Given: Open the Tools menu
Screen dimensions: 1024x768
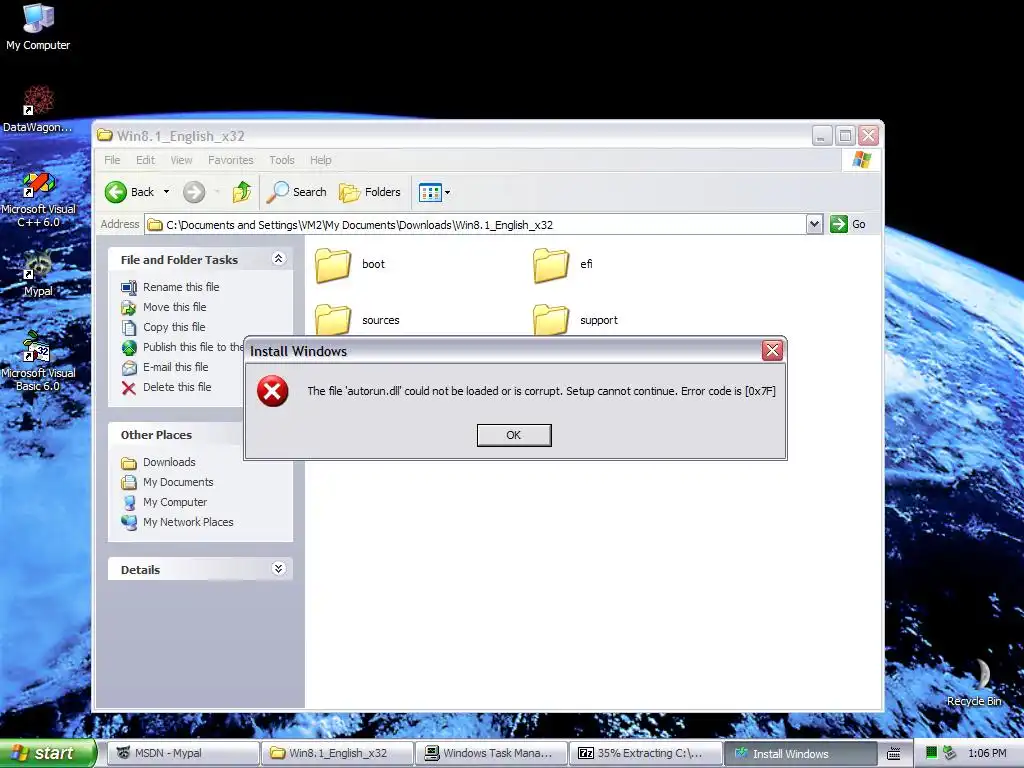Looking at the screenshot, I should (x=281, y=160).
